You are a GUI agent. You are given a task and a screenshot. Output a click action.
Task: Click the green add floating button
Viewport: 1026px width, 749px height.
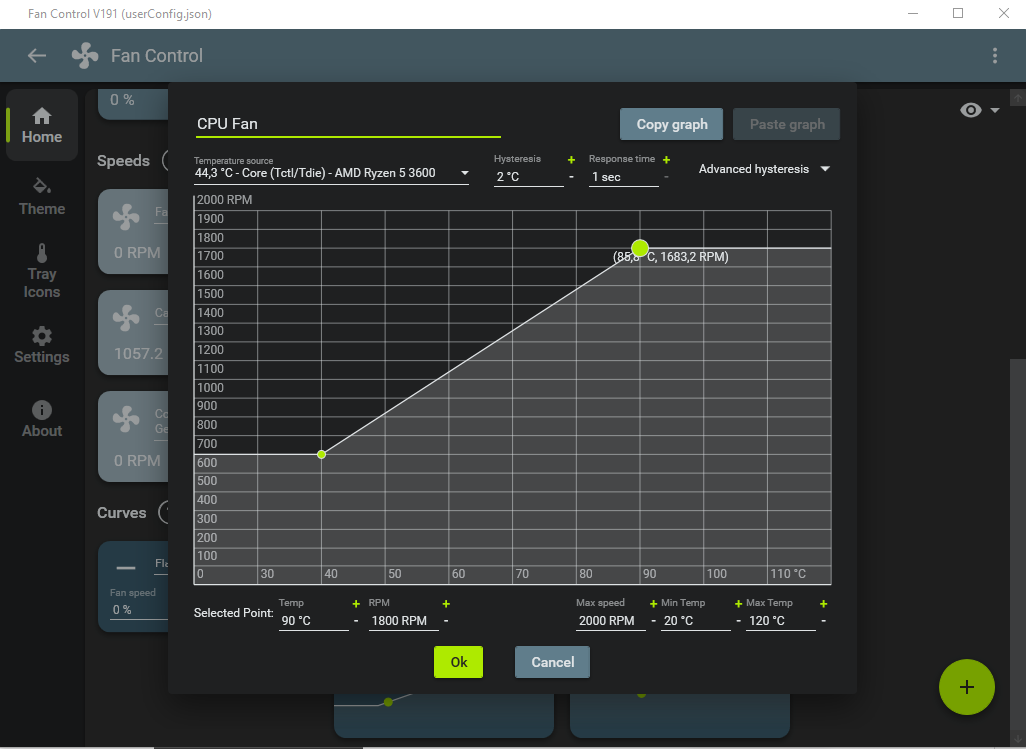point(966,687)
